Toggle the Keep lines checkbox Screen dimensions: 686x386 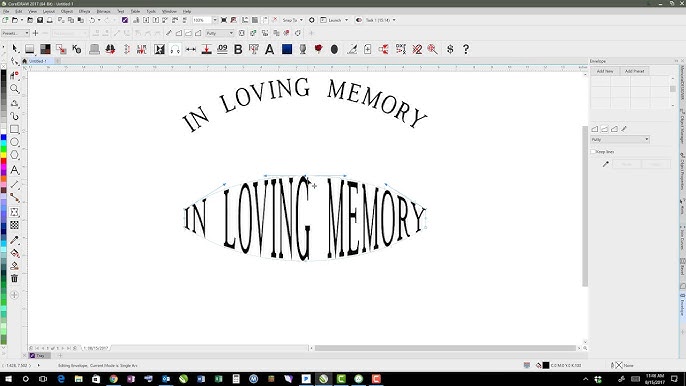coord(593,151)
